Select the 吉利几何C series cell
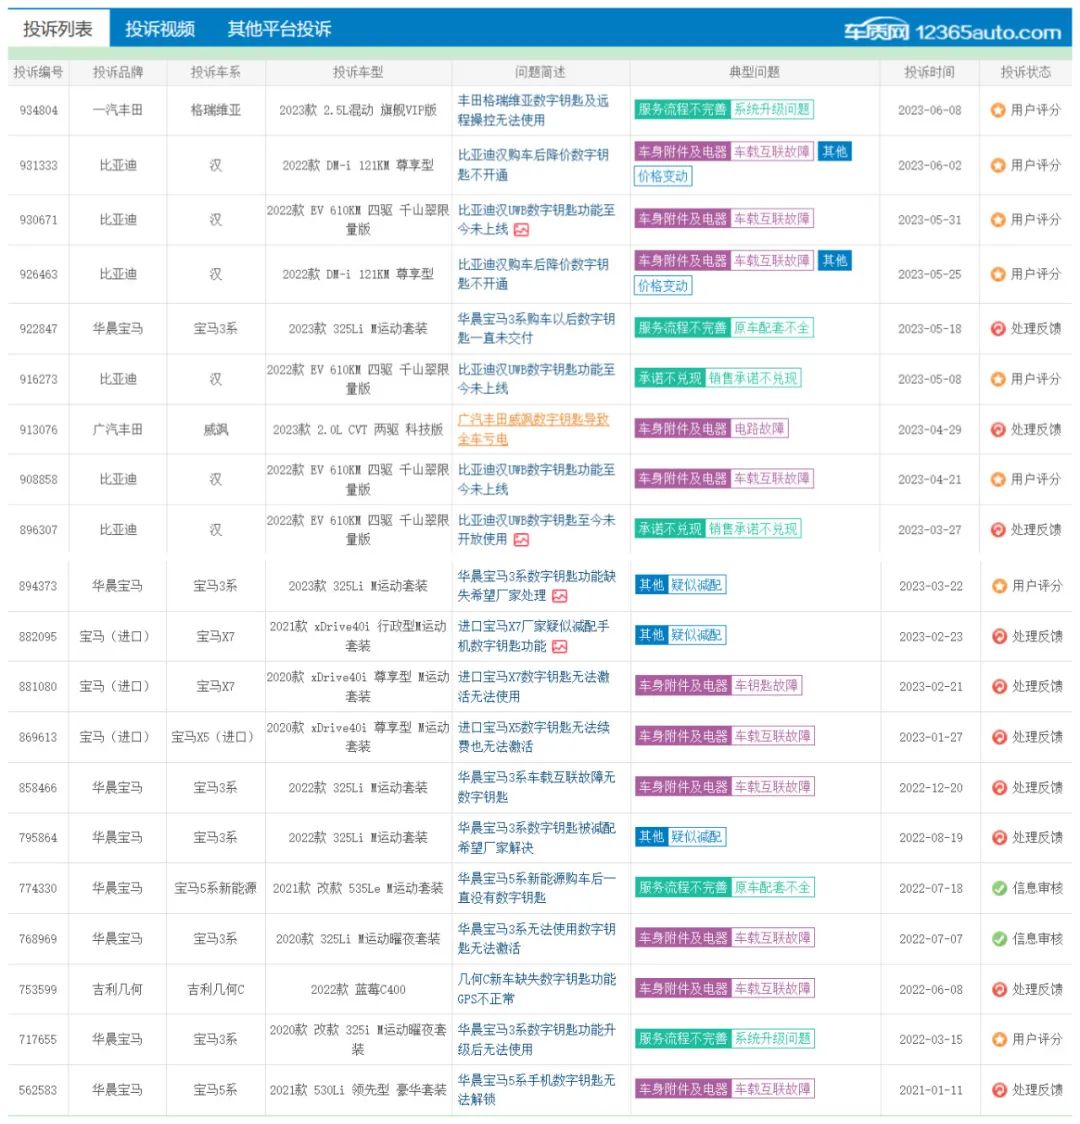 click(x=216, y=989)
